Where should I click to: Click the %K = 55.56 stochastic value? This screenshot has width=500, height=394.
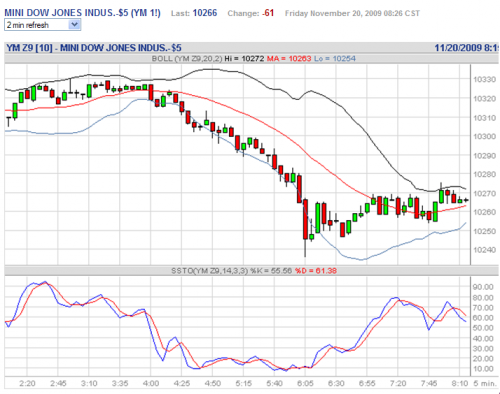271,271
